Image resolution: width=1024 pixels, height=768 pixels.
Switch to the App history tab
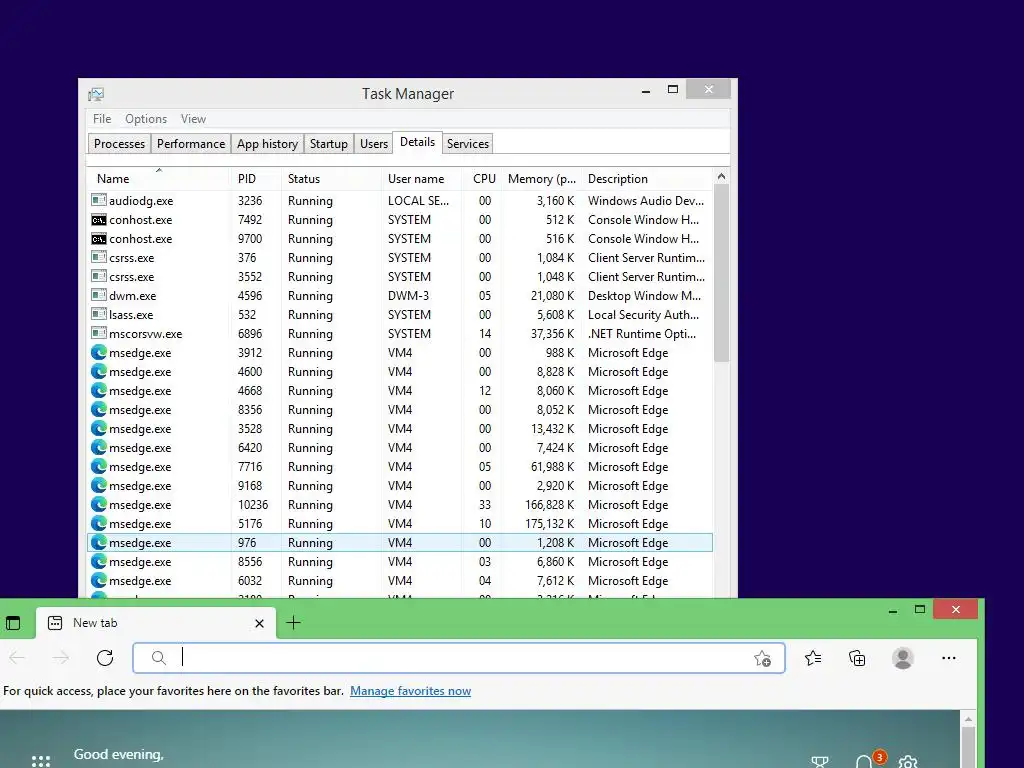point(267,144)
